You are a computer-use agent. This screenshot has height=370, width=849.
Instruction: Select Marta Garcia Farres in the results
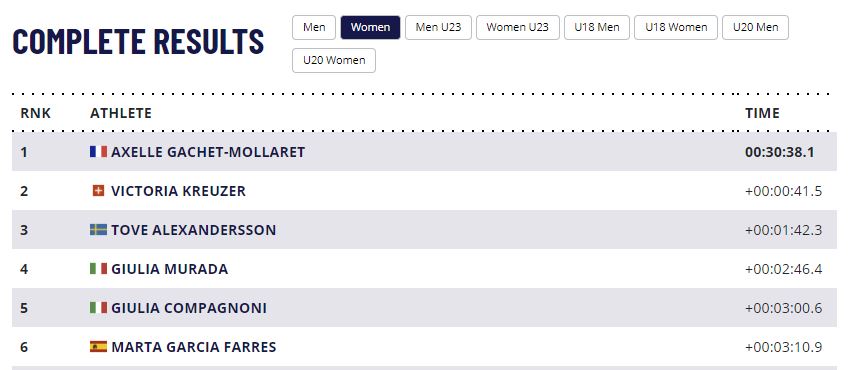[x=193, y=347]
